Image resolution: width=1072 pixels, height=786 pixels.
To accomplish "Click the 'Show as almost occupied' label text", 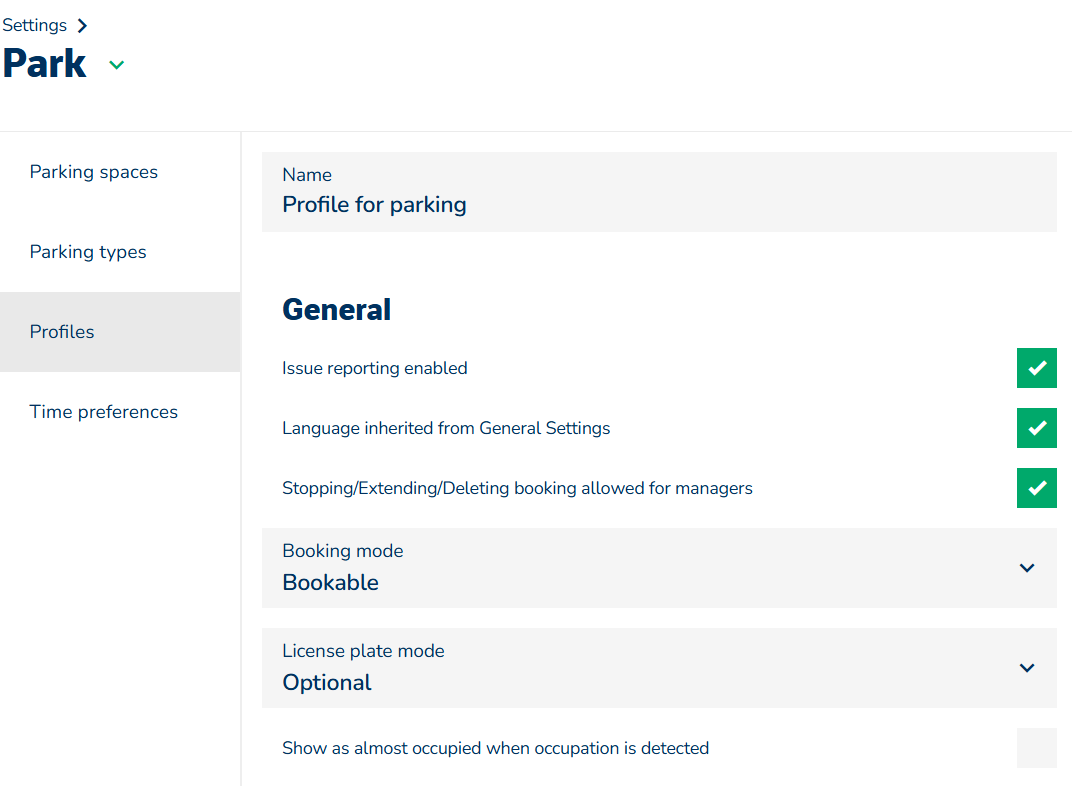I will tap(495, 748).
